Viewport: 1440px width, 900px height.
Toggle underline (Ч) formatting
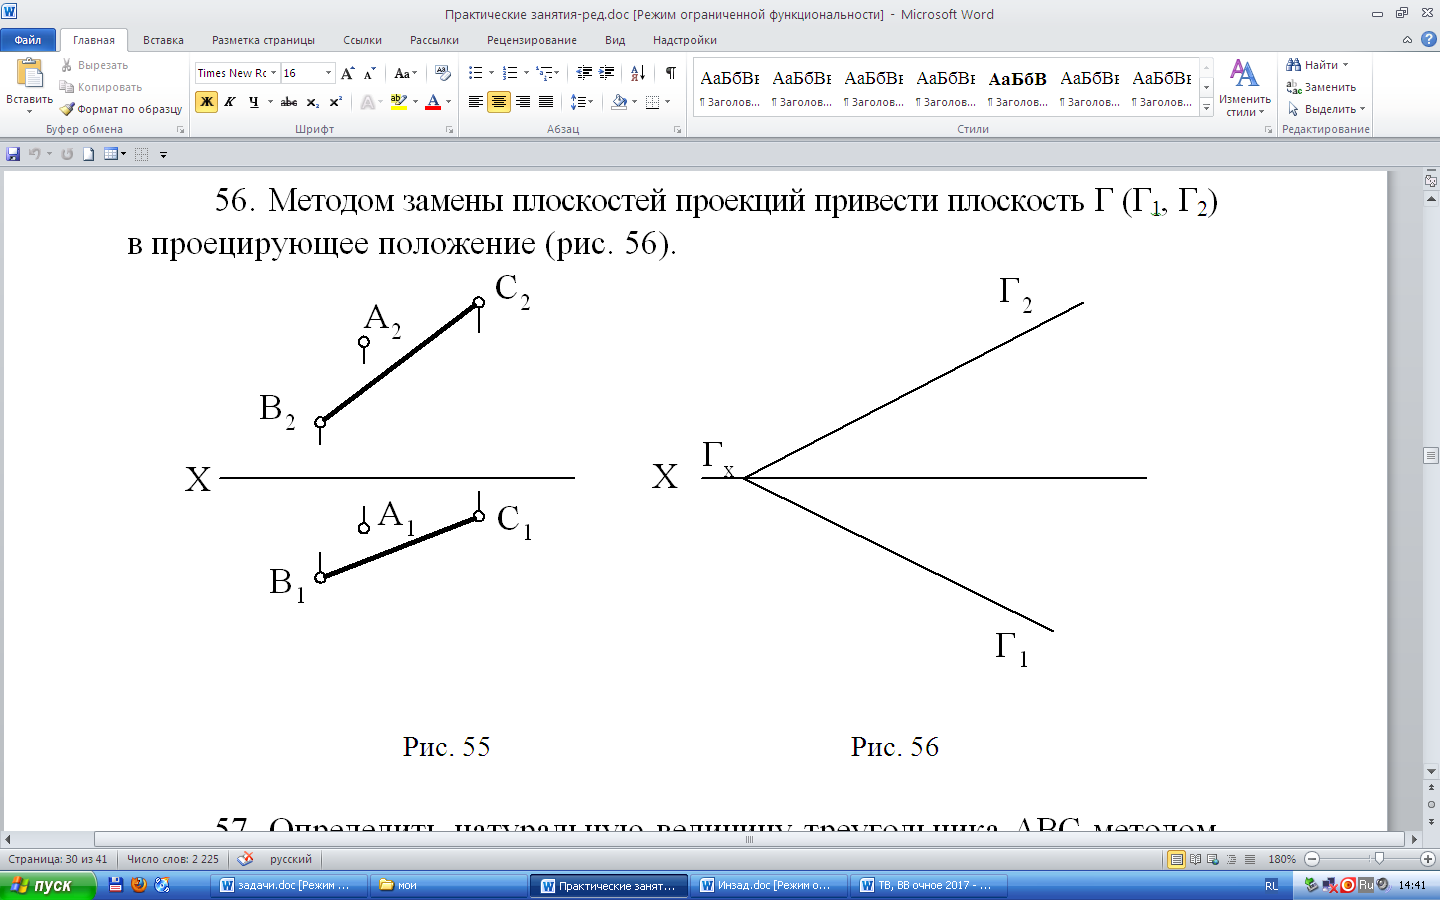tap(254, 102)
